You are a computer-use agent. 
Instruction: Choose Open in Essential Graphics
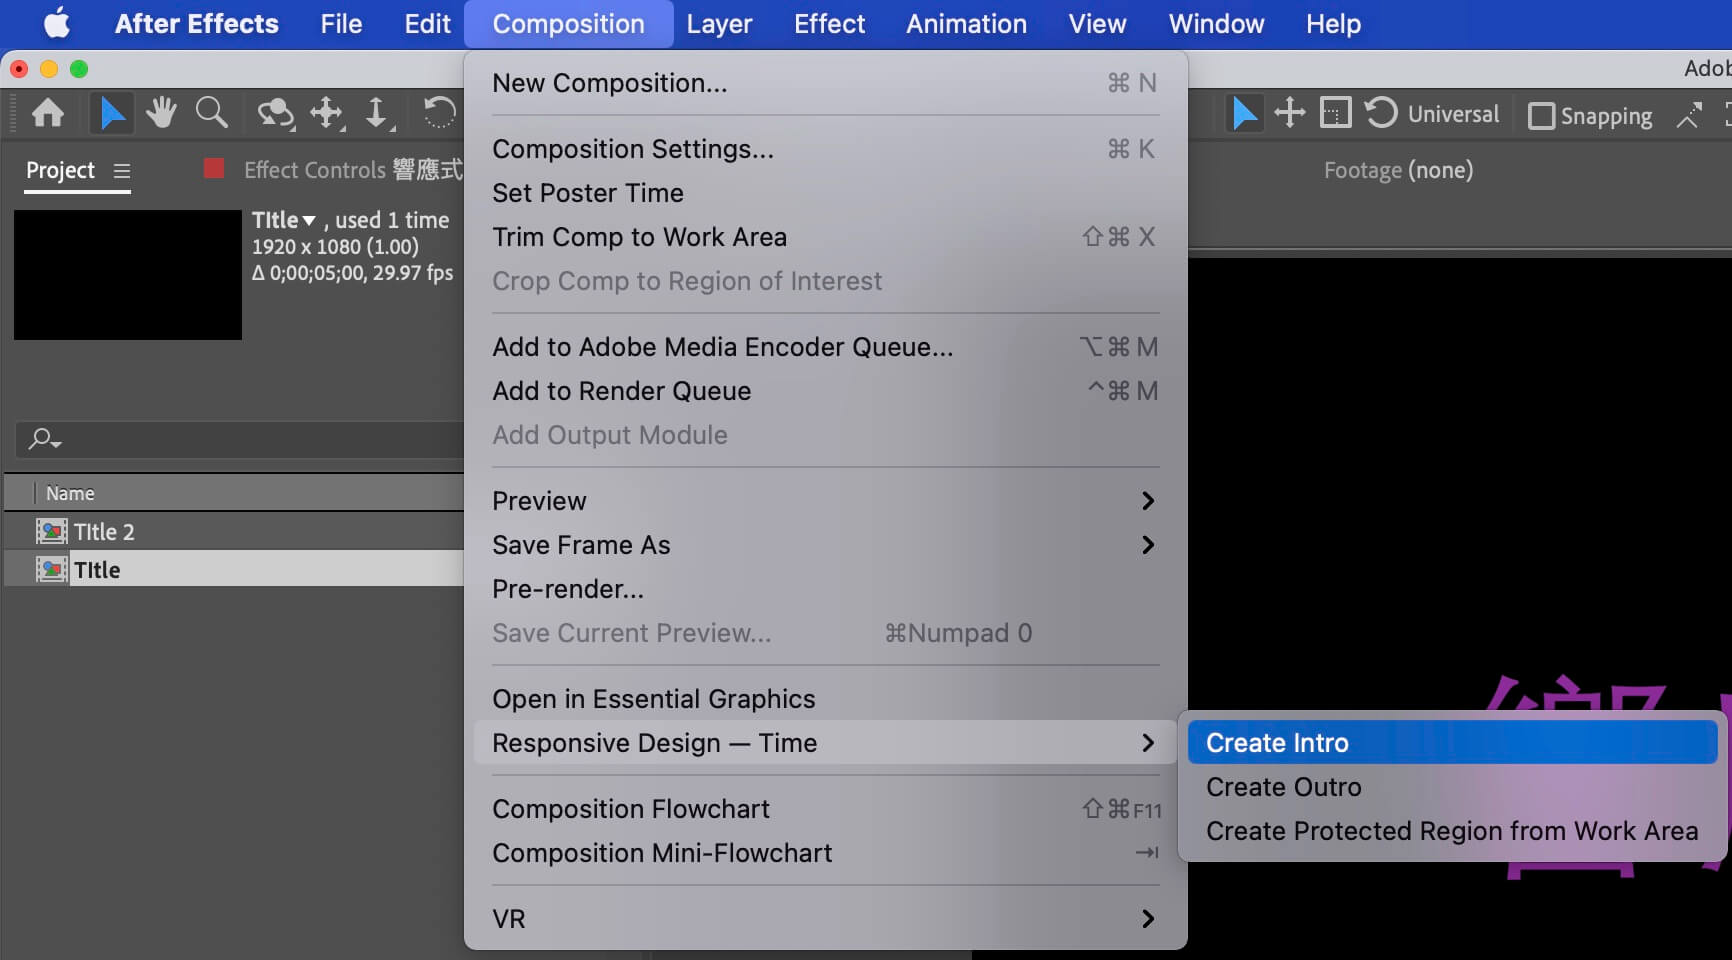[x=825, y=699]
